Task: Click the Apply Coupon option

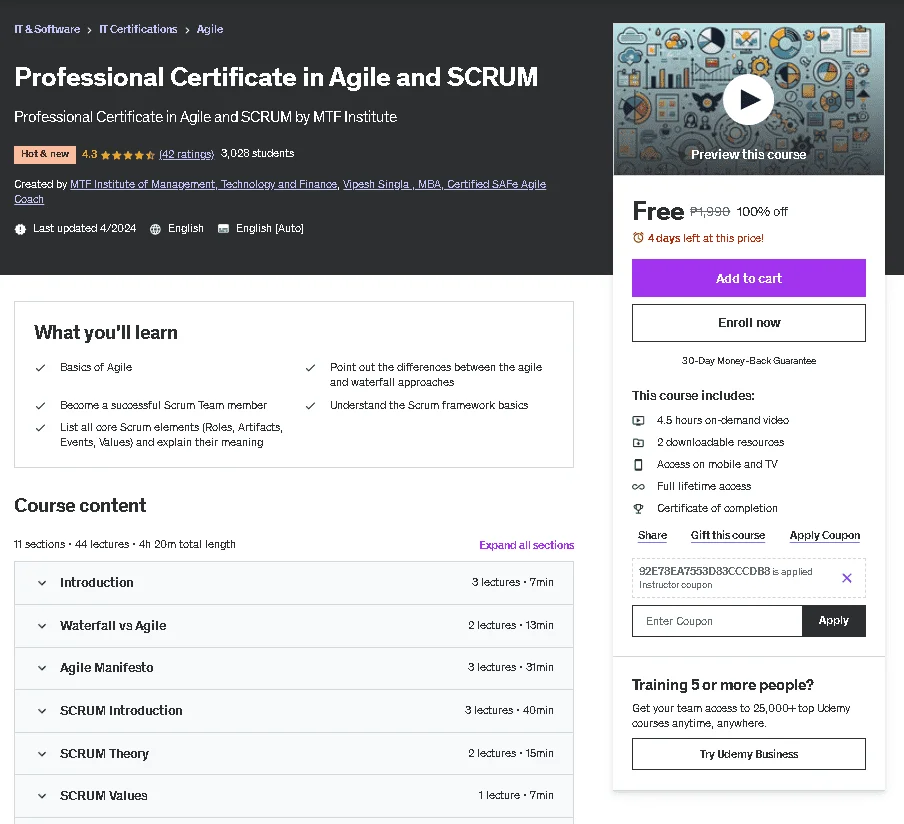Action: point(824,535)
